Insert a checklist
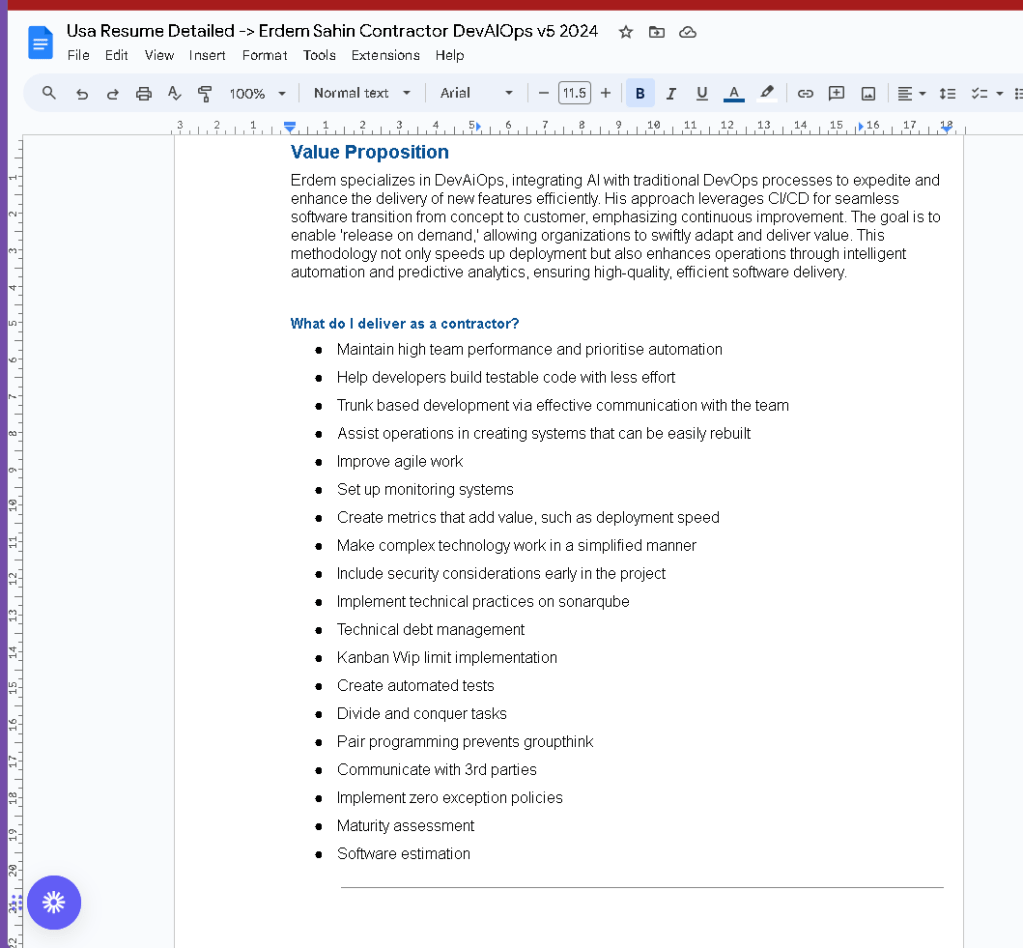The width and height of the screenshot is (1023, 948). (979, 93)
